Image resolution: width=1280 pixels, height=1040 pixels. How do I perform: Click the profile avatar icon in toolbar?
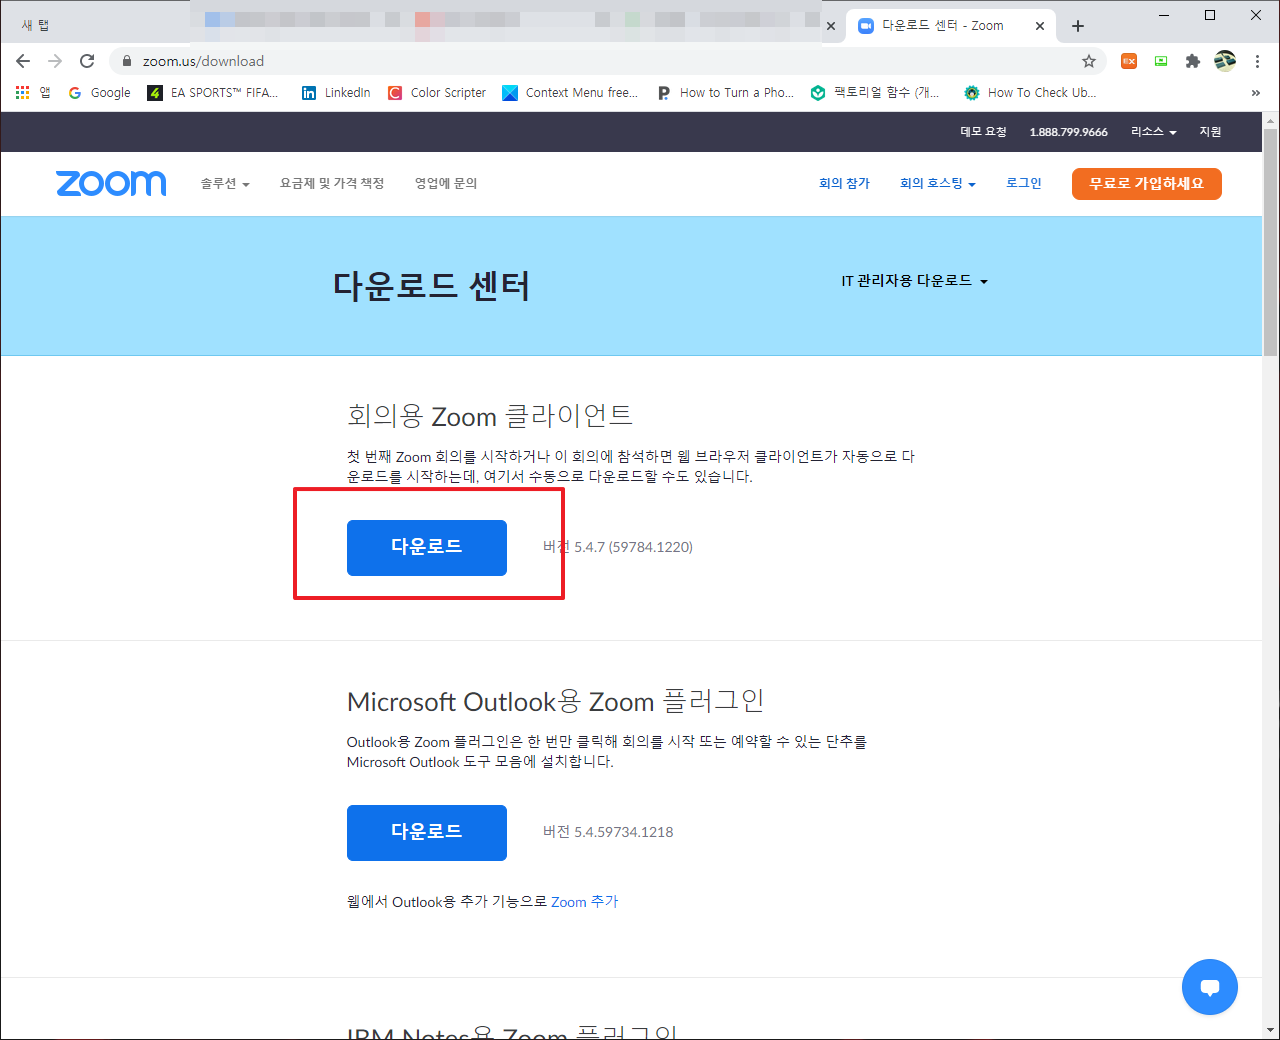pos(1225,61)
